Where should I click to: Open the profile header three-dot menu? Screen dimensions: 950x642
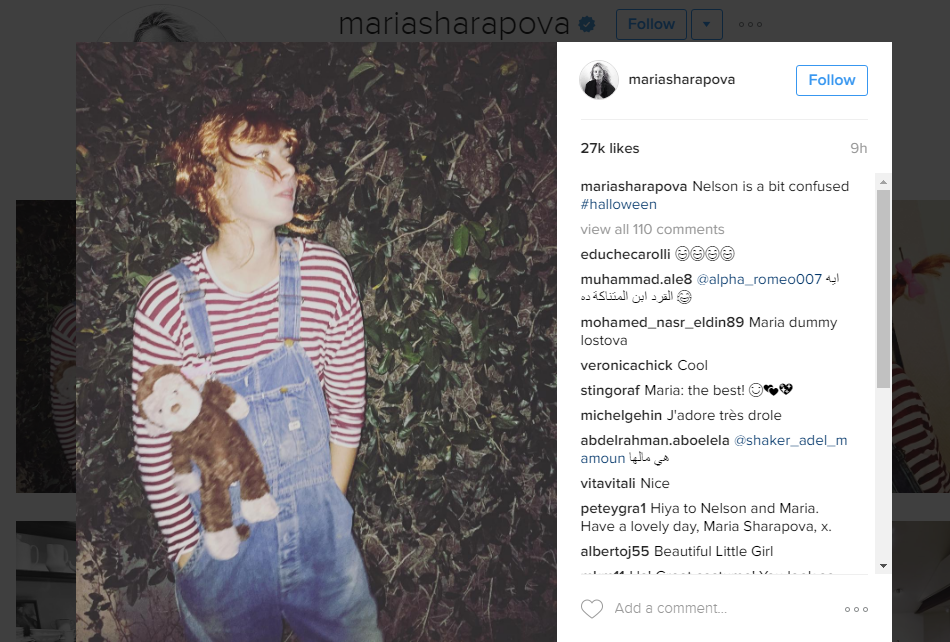(750, 24)
